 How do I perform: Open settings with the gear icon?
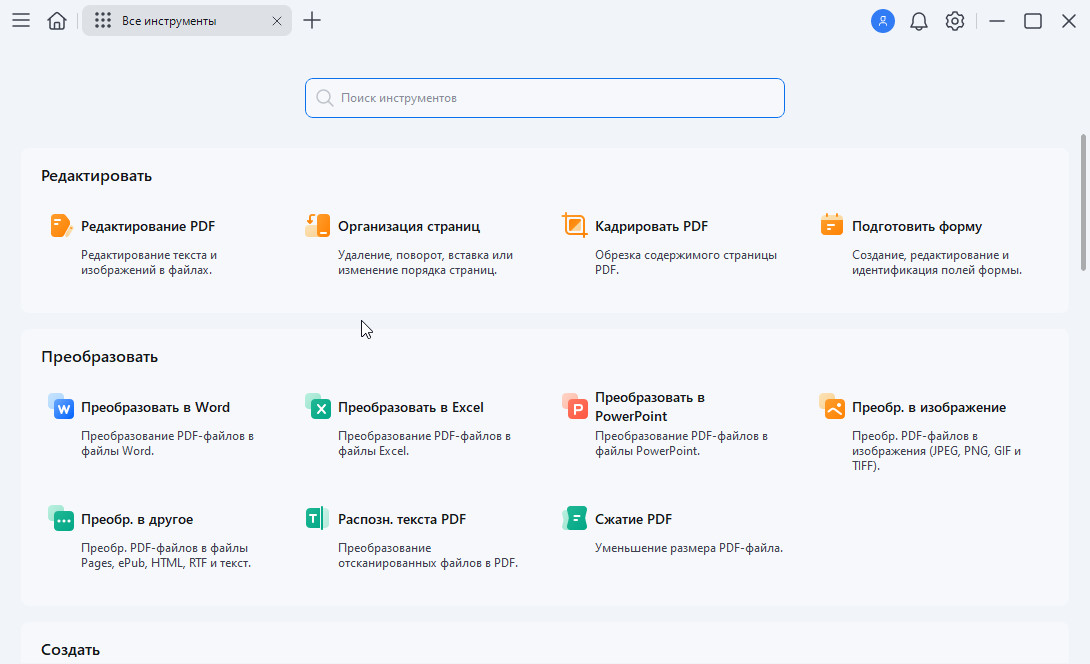(x=955, y=21)
